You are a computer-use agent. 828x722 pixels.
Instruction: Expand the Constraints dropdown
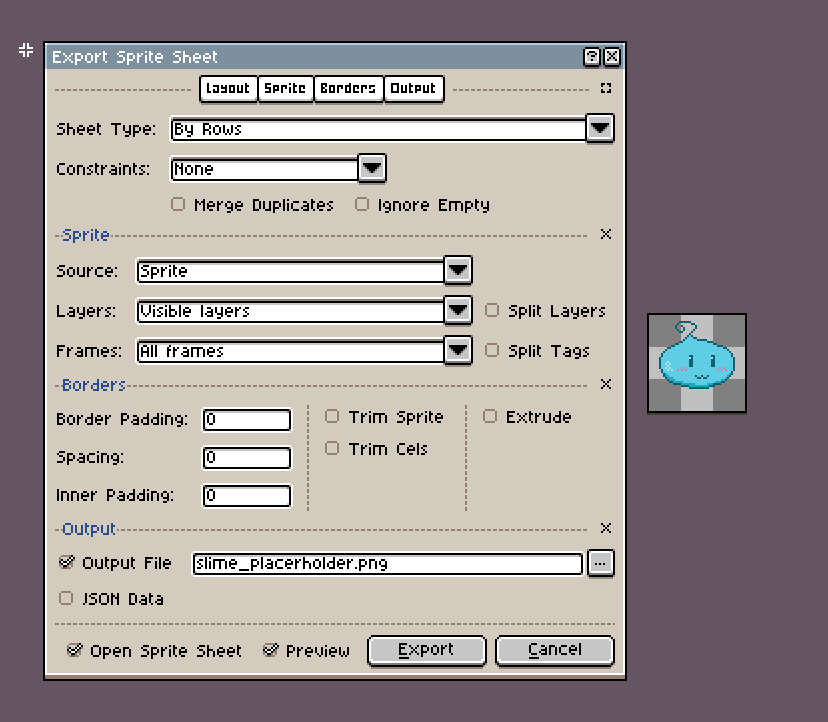372,168
